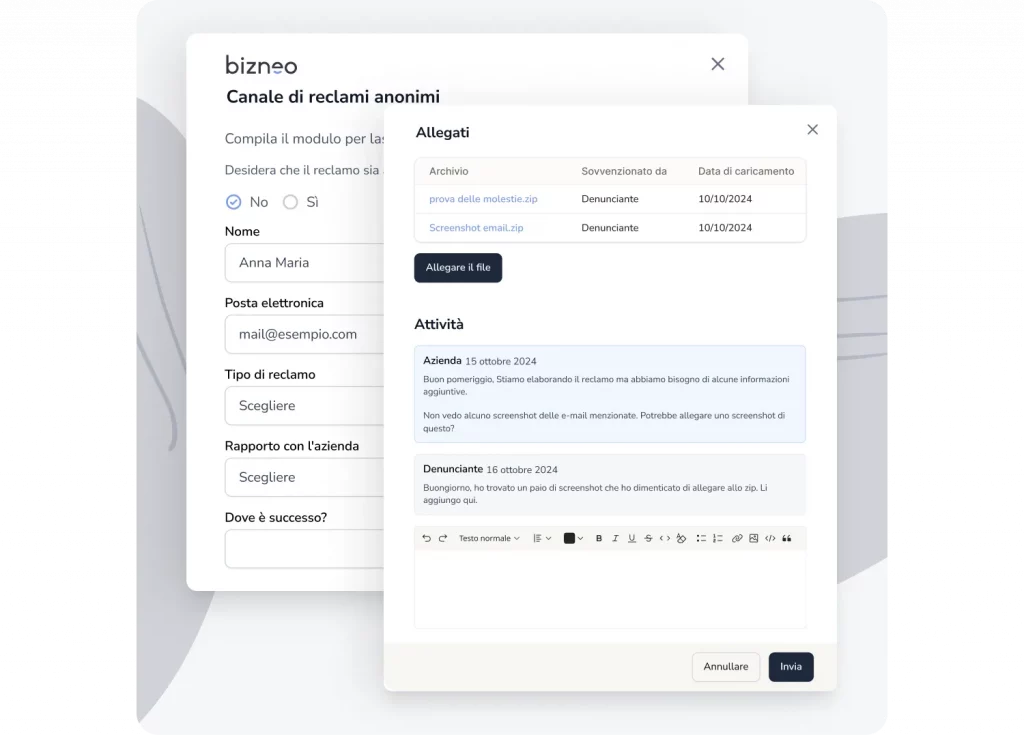Toggle bold formatting in the editor
The image size is (1024, 735).
coord(599,538)
